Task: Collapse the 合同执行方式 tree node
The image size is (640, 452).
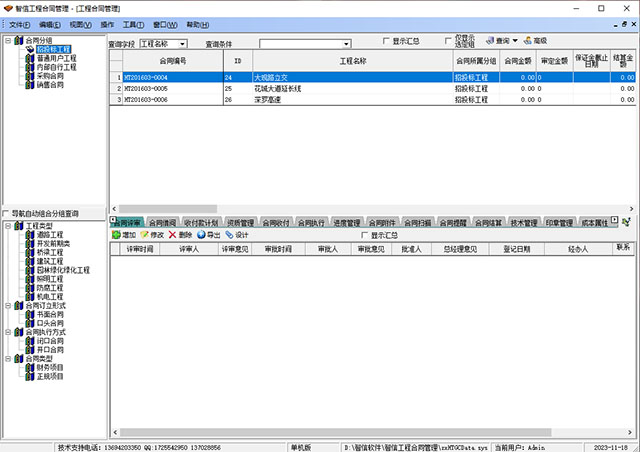Action: point(8,332)
